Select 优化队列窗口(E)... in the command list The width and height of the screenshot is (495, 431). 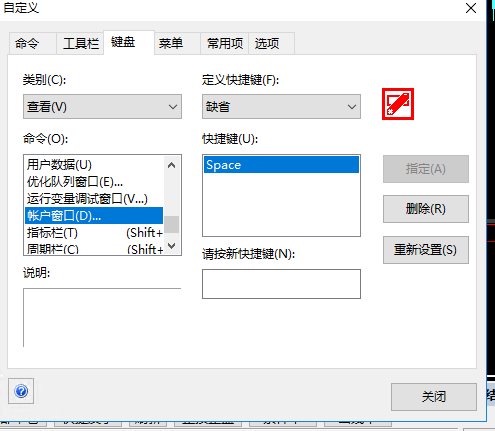[94, 182]
